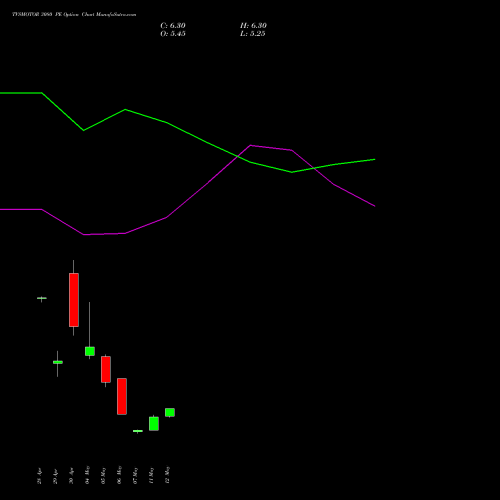The height and width of the screenshot is (500, 500).
Task: Select the green long-wick candle for 04 May
Action: 90,351
